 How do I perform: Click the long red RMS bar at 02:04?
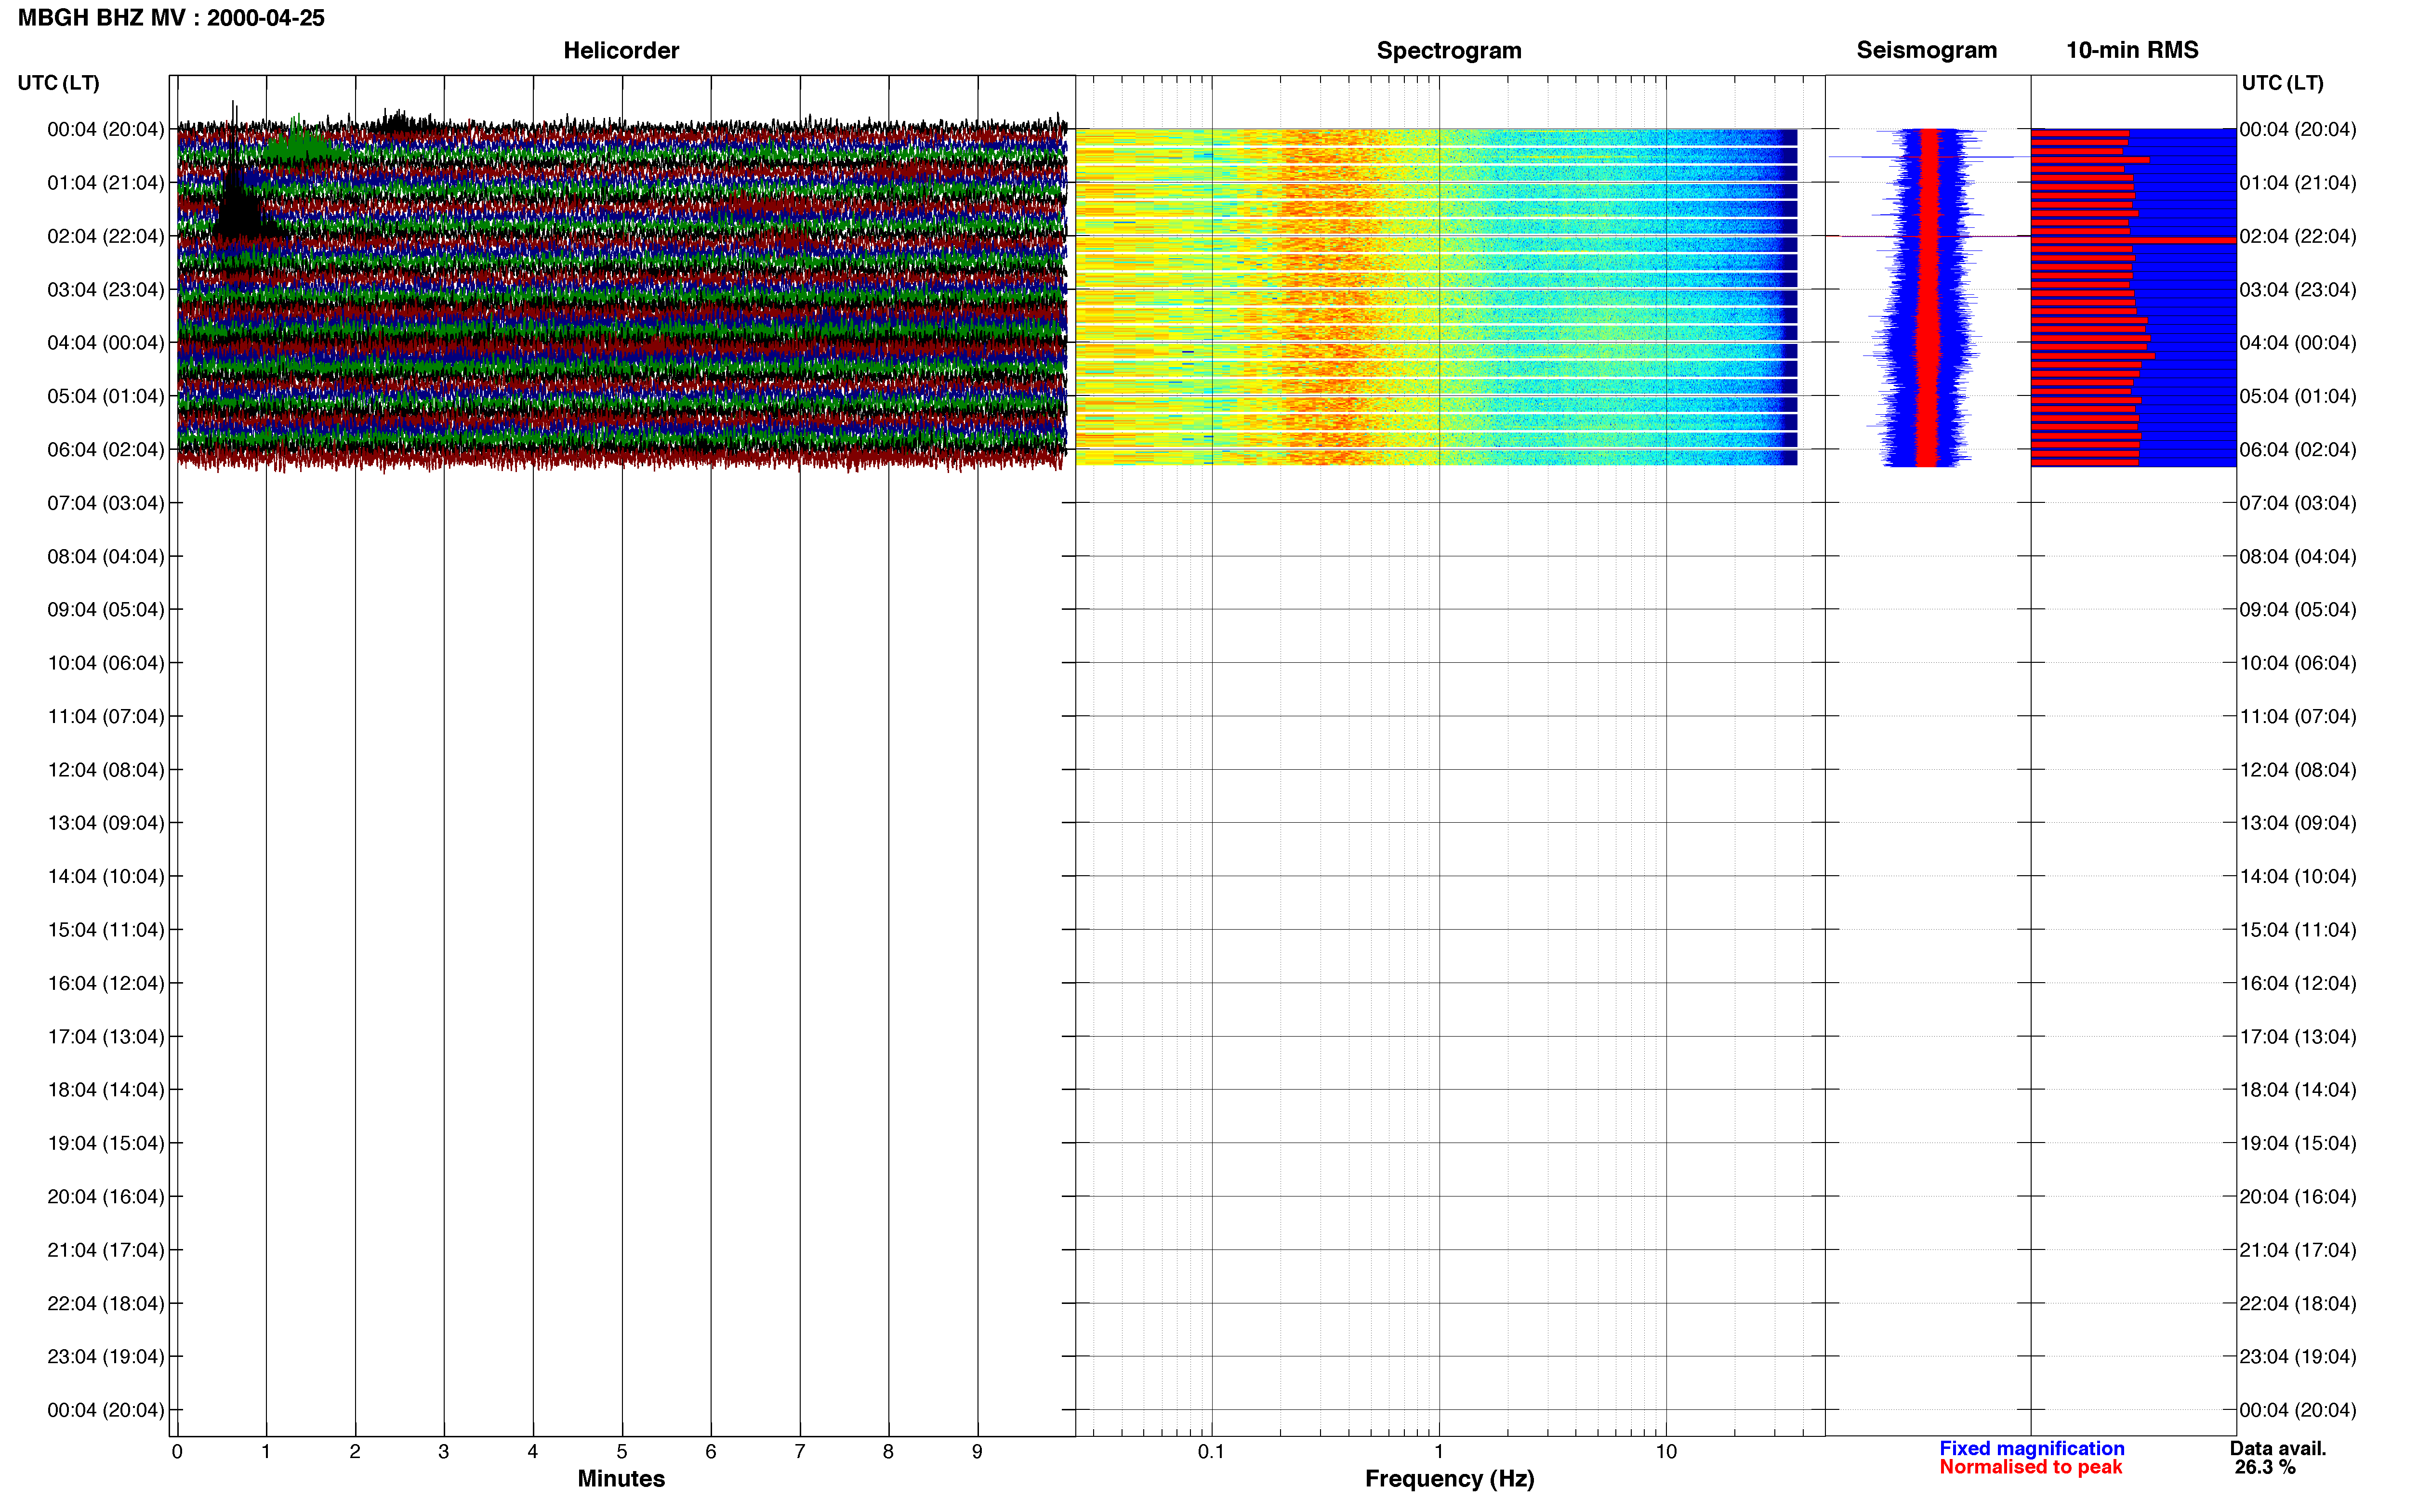[x=2133, y=240]
